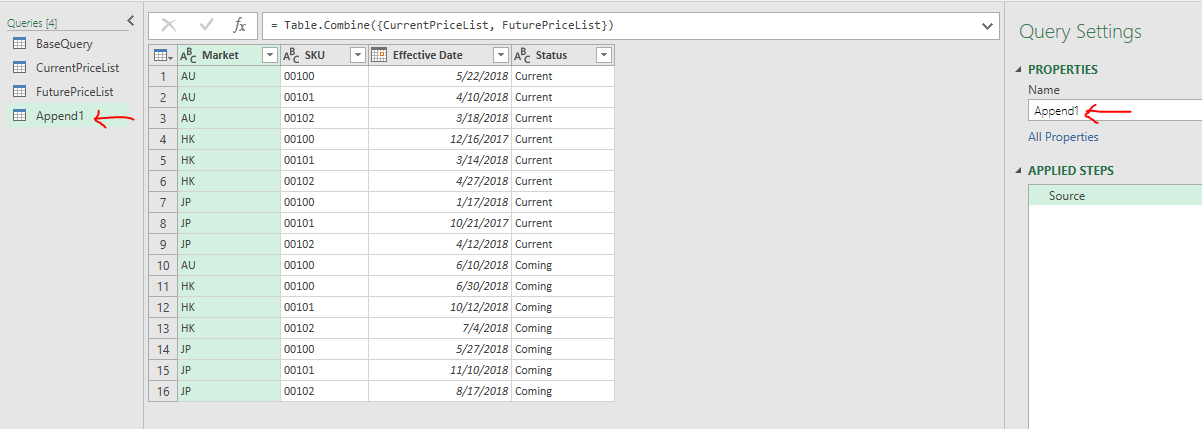
Task: Click the cancel (X) formula icon
Action: (x=169, y=25)
